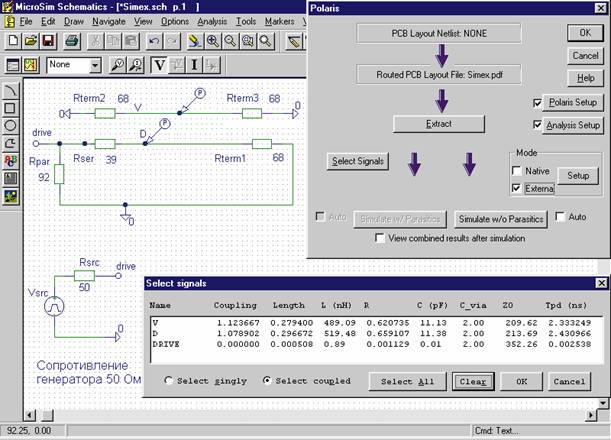Uncheck the External mode checkbox
611x440 pixels.
click(517, 189)
